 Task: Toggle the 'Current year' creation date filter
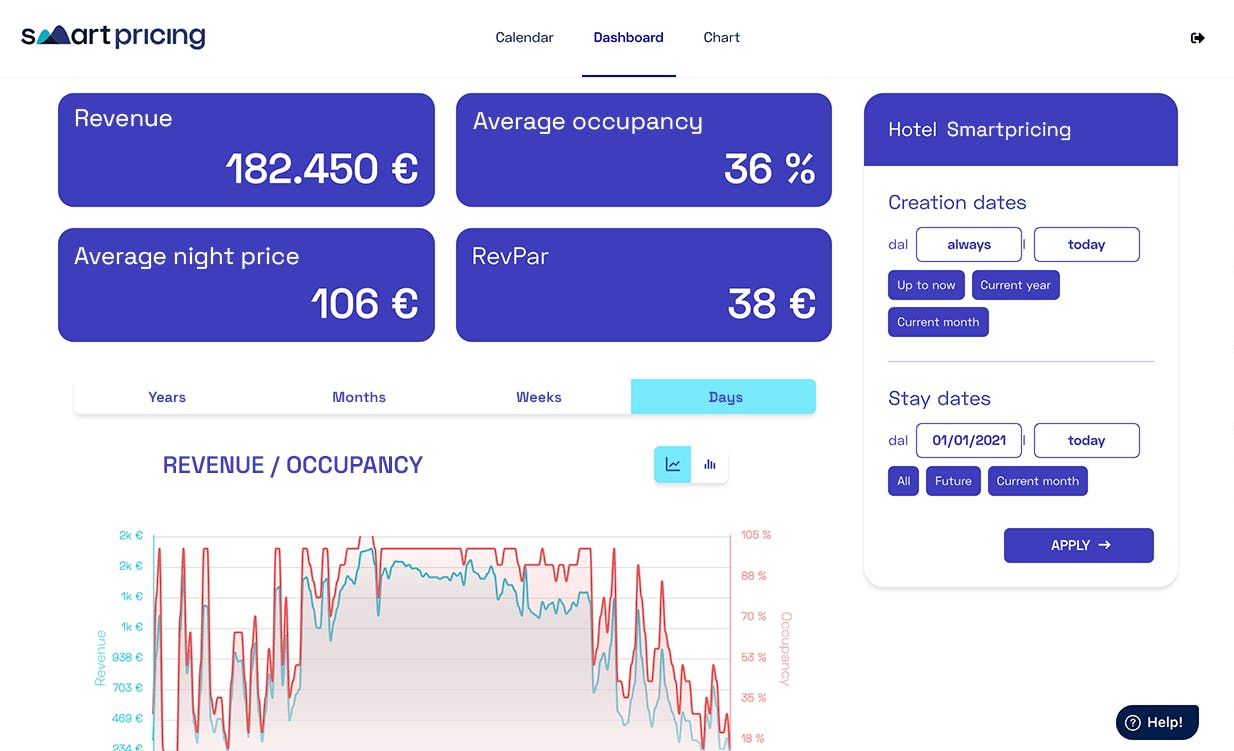pos(1015,284)
